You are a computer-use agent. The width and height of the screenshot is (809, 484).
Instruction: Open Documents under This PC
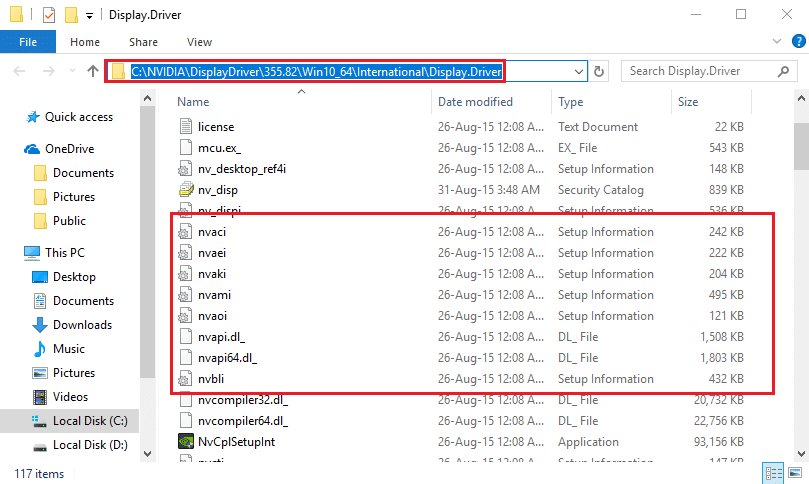pyautogui.click(x=83, y=301)
